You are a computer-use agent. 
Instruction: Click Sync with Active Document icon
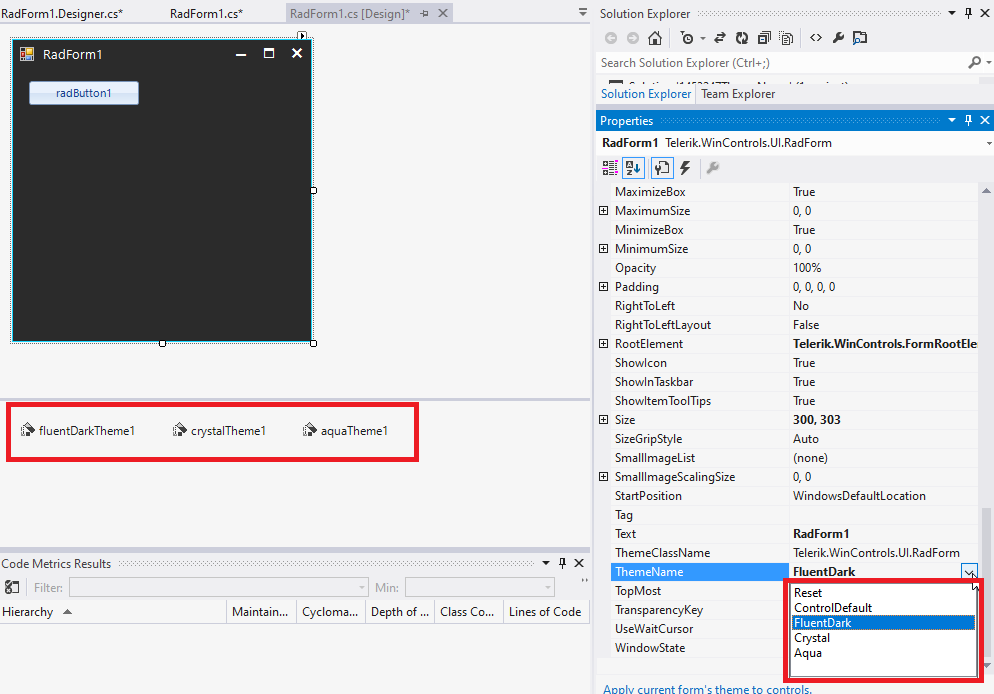coord(720,38)
